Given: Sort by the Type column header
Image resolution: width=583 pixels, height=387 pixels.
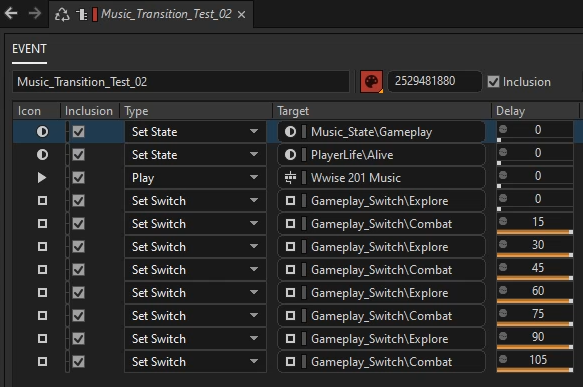Looking at the screenshot, I should pos(196,111).
